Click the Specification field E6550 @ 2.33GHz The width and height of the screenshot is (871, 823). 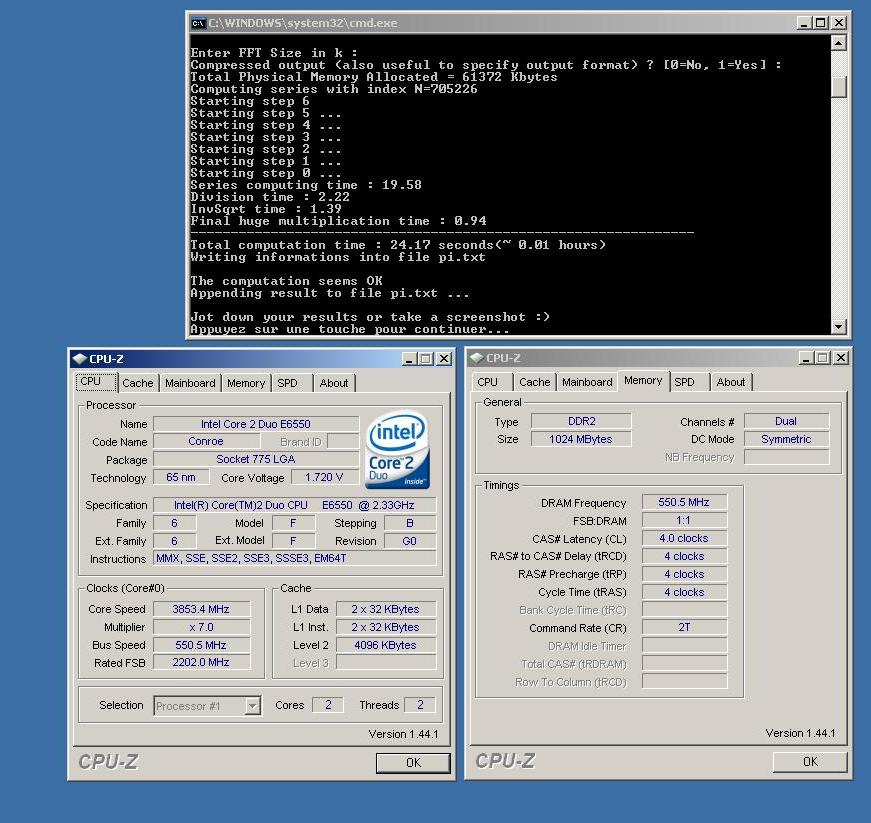coord(294,505)
